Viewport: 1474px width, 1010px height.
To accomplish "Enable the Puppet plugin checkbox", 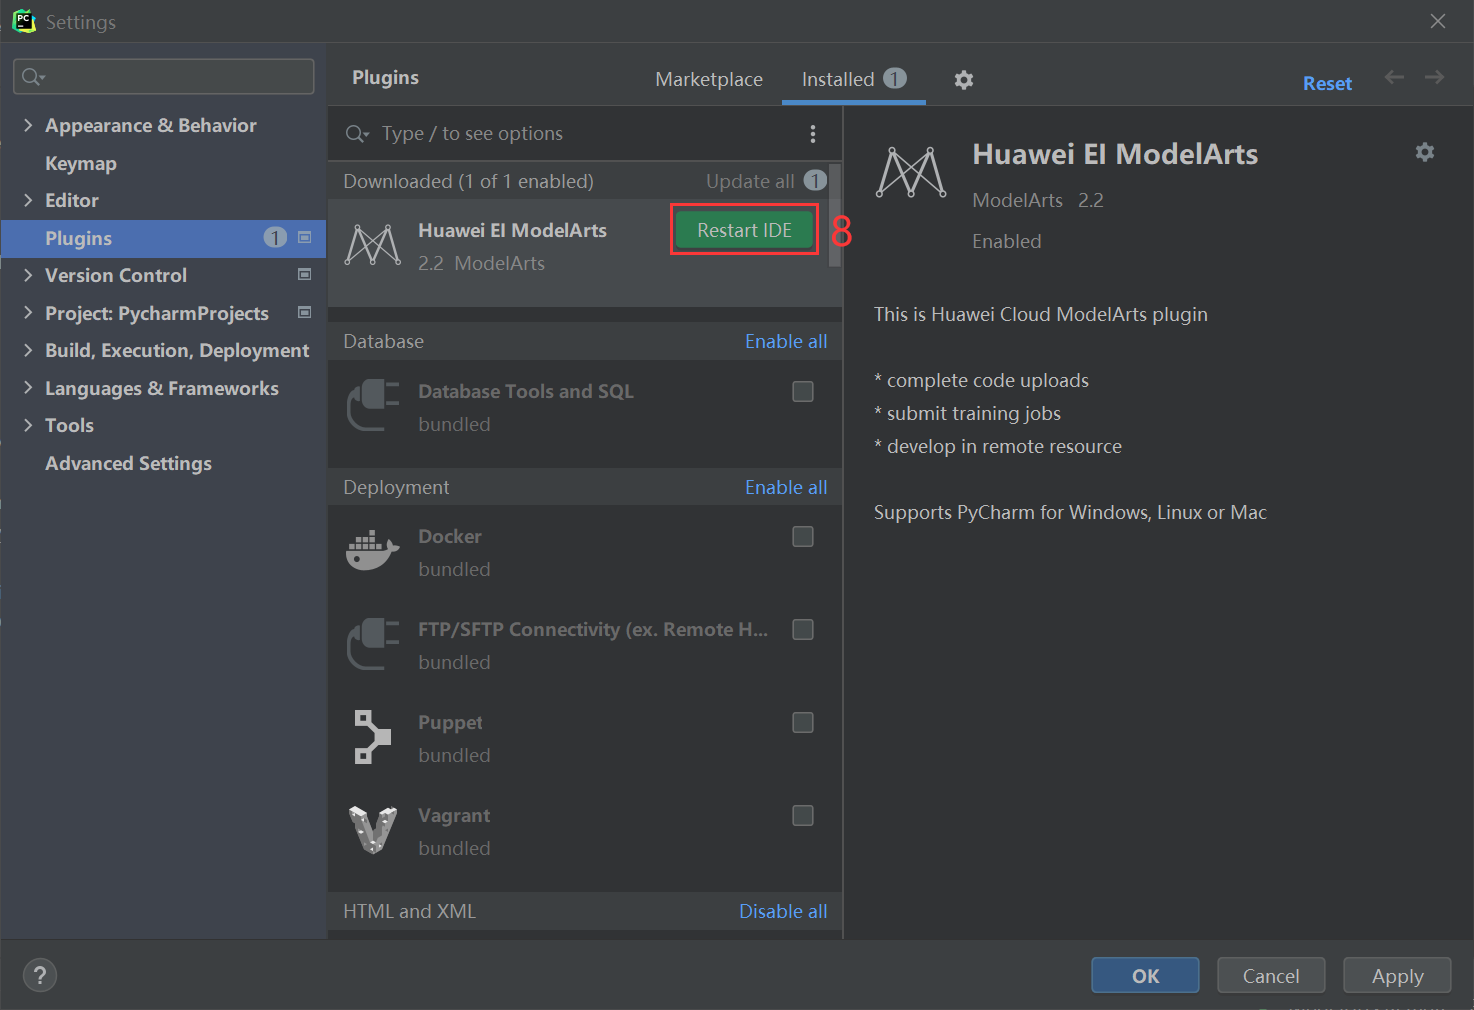I will point(803,722).
